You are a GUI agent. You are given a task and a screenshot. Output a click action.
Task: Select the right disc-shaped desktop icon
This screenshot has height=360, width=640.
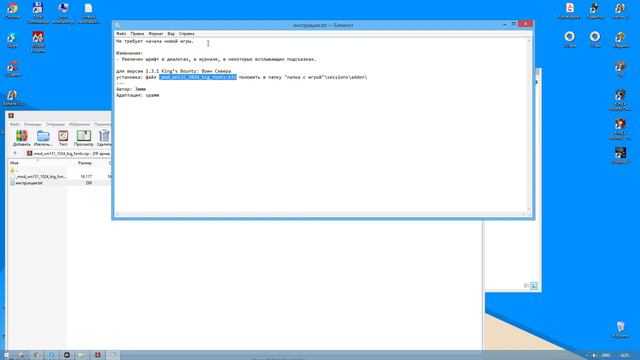(x=595, y=39)
